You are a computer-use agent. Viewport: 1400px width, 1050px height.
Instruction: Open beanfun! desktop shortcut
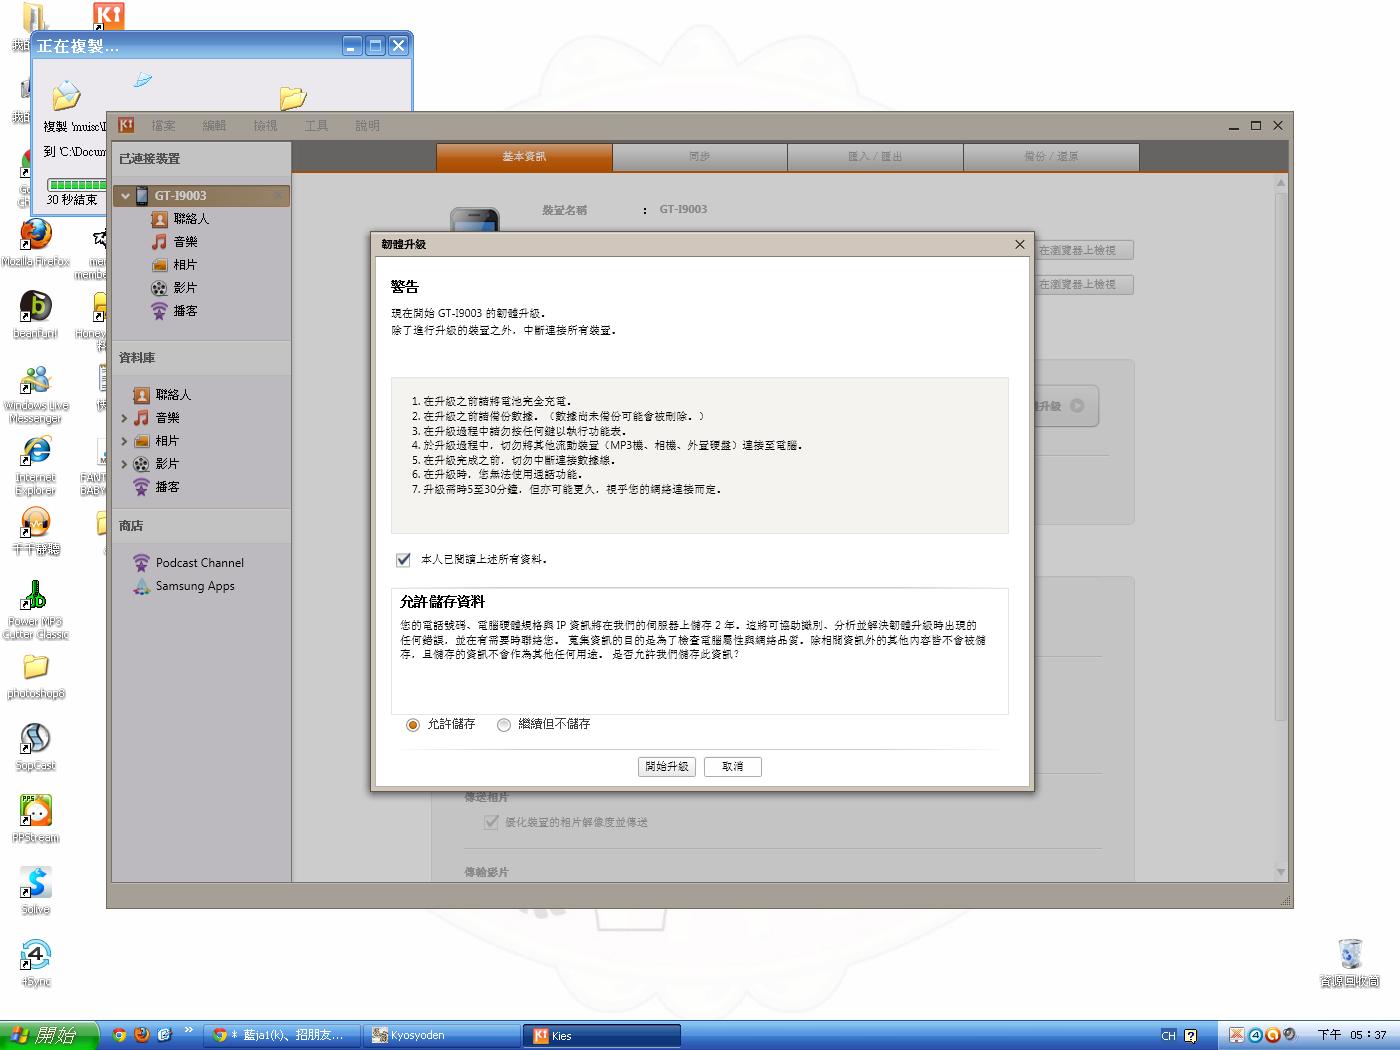(x=36, y=315)
